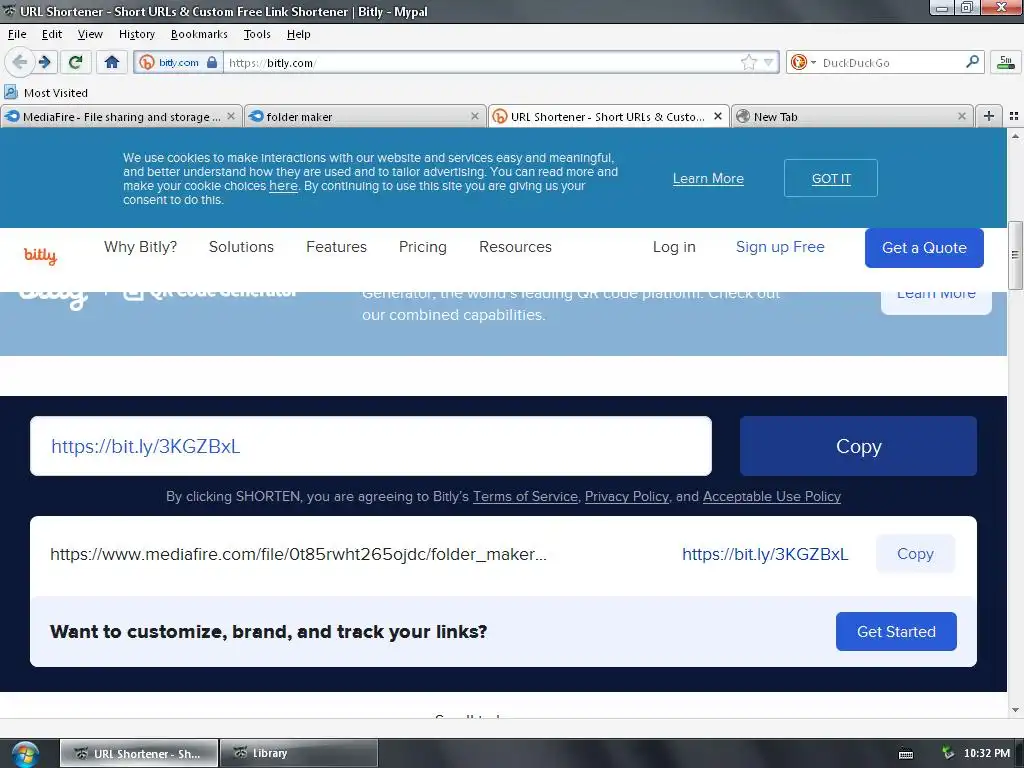Open the address bar history dropdown arrow

769,63
